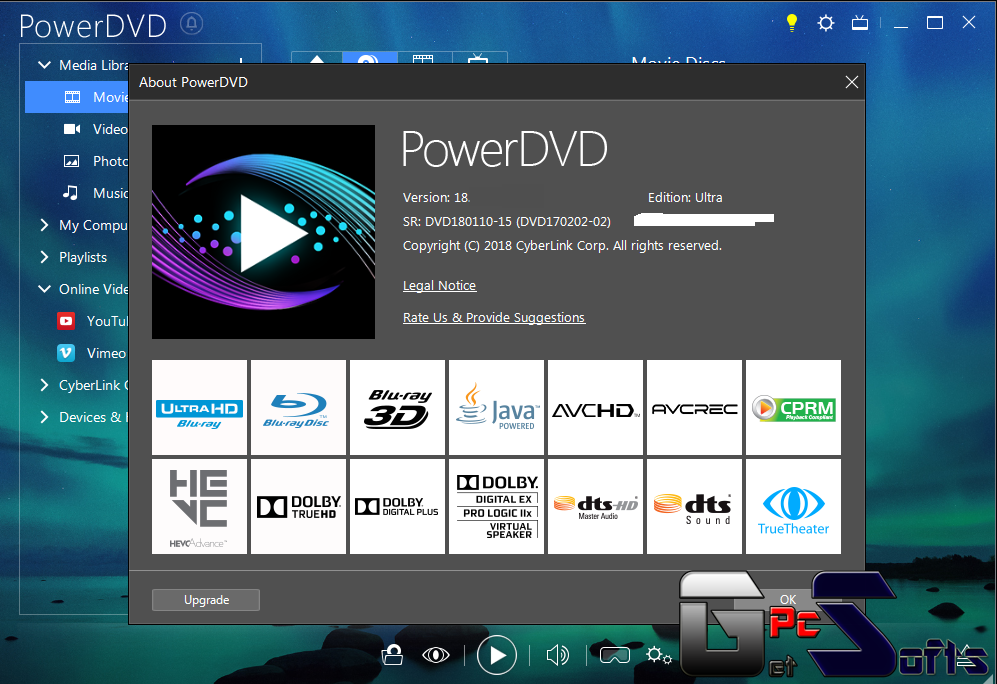The image size is (997, 684).
Task: Expand the My Computer node
Action: click(44, 225)
